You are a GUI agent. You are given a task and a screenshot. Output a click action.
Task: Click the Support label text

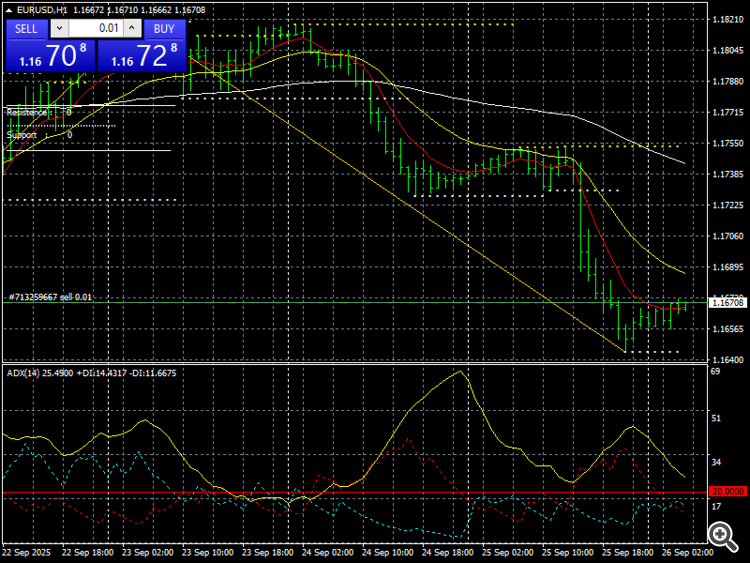point(22,135)
